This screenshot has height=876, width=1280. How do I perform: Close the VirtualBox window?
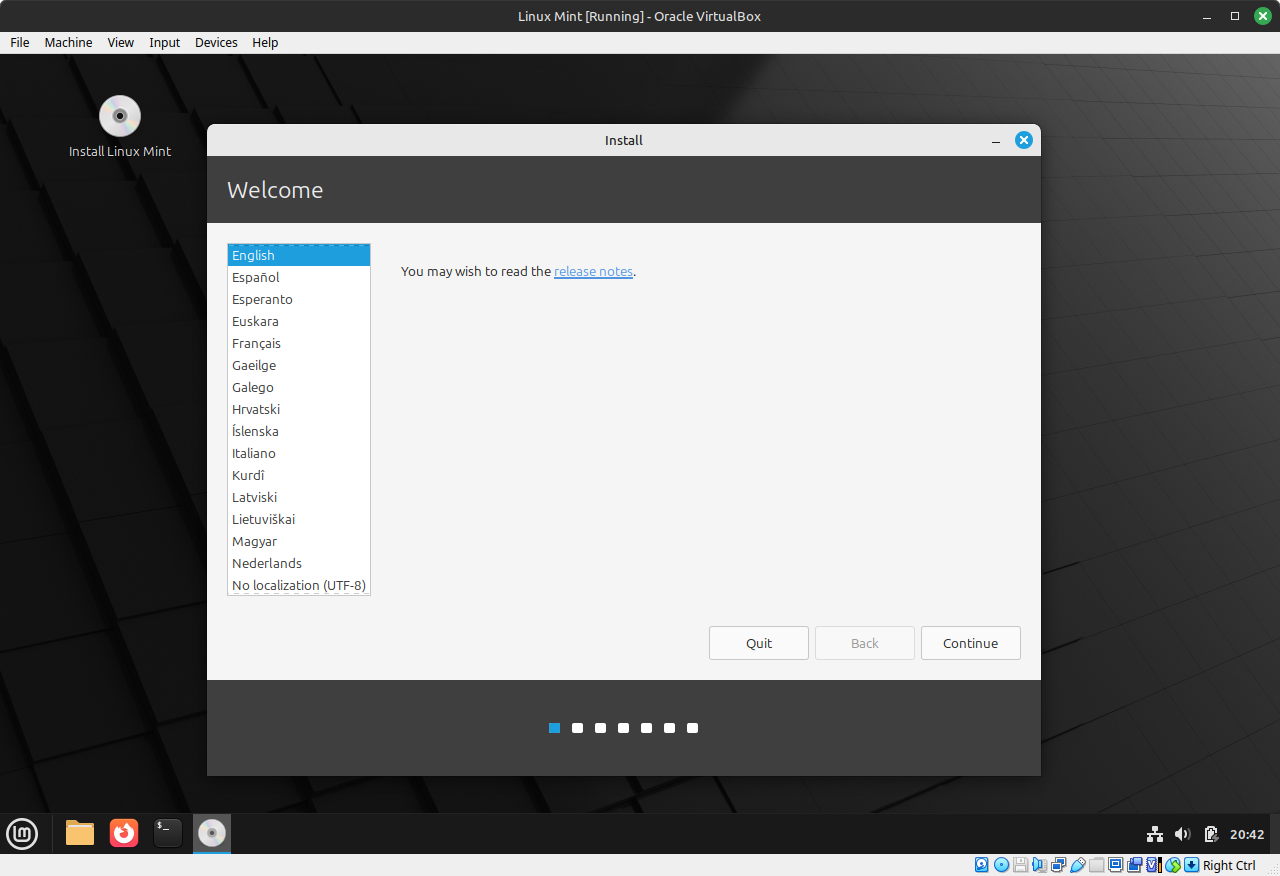click(x=1263, y=16)
